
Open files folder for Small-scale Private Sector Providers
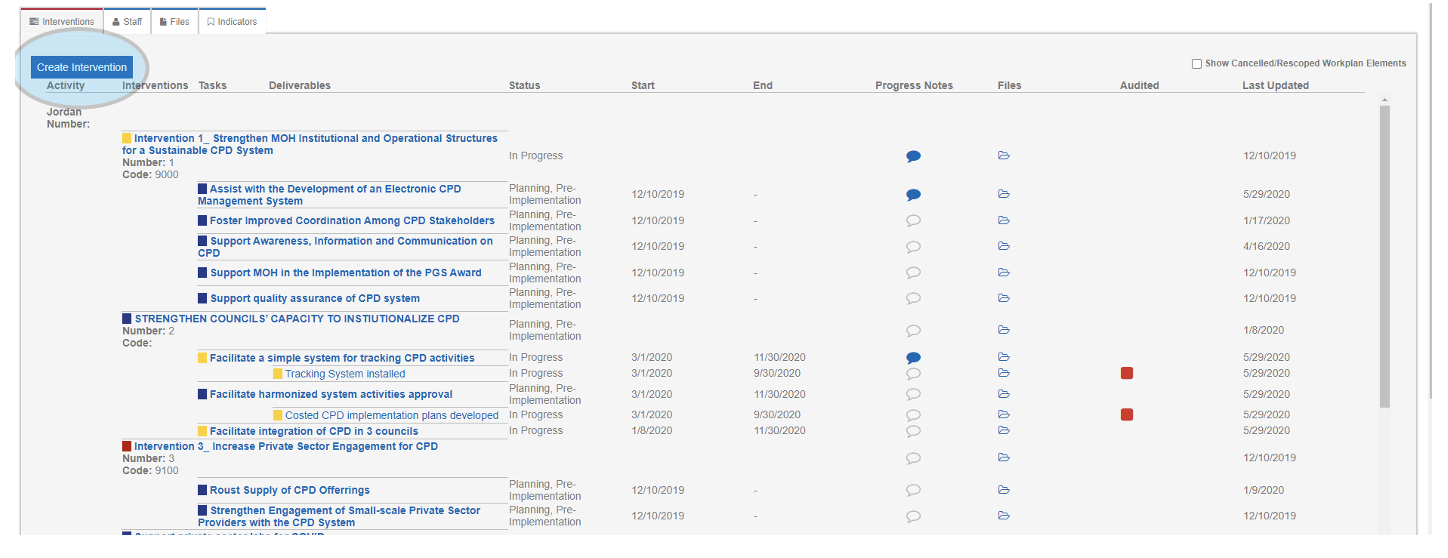click(x=1004, y=516)
